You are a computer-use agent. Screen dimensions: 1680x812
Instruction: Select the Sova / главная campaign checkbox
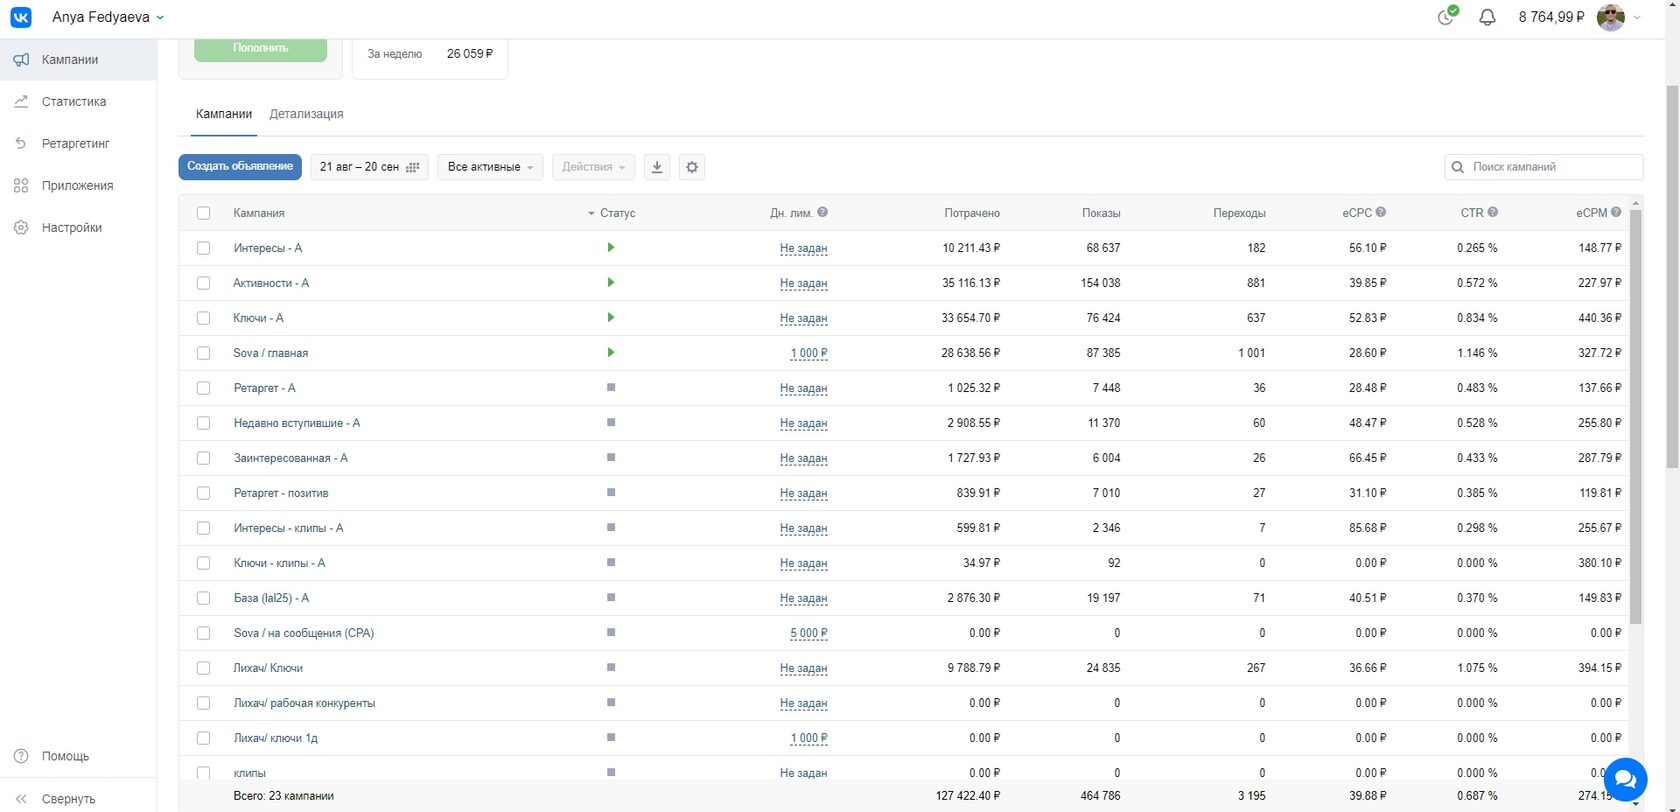point(204,353)
